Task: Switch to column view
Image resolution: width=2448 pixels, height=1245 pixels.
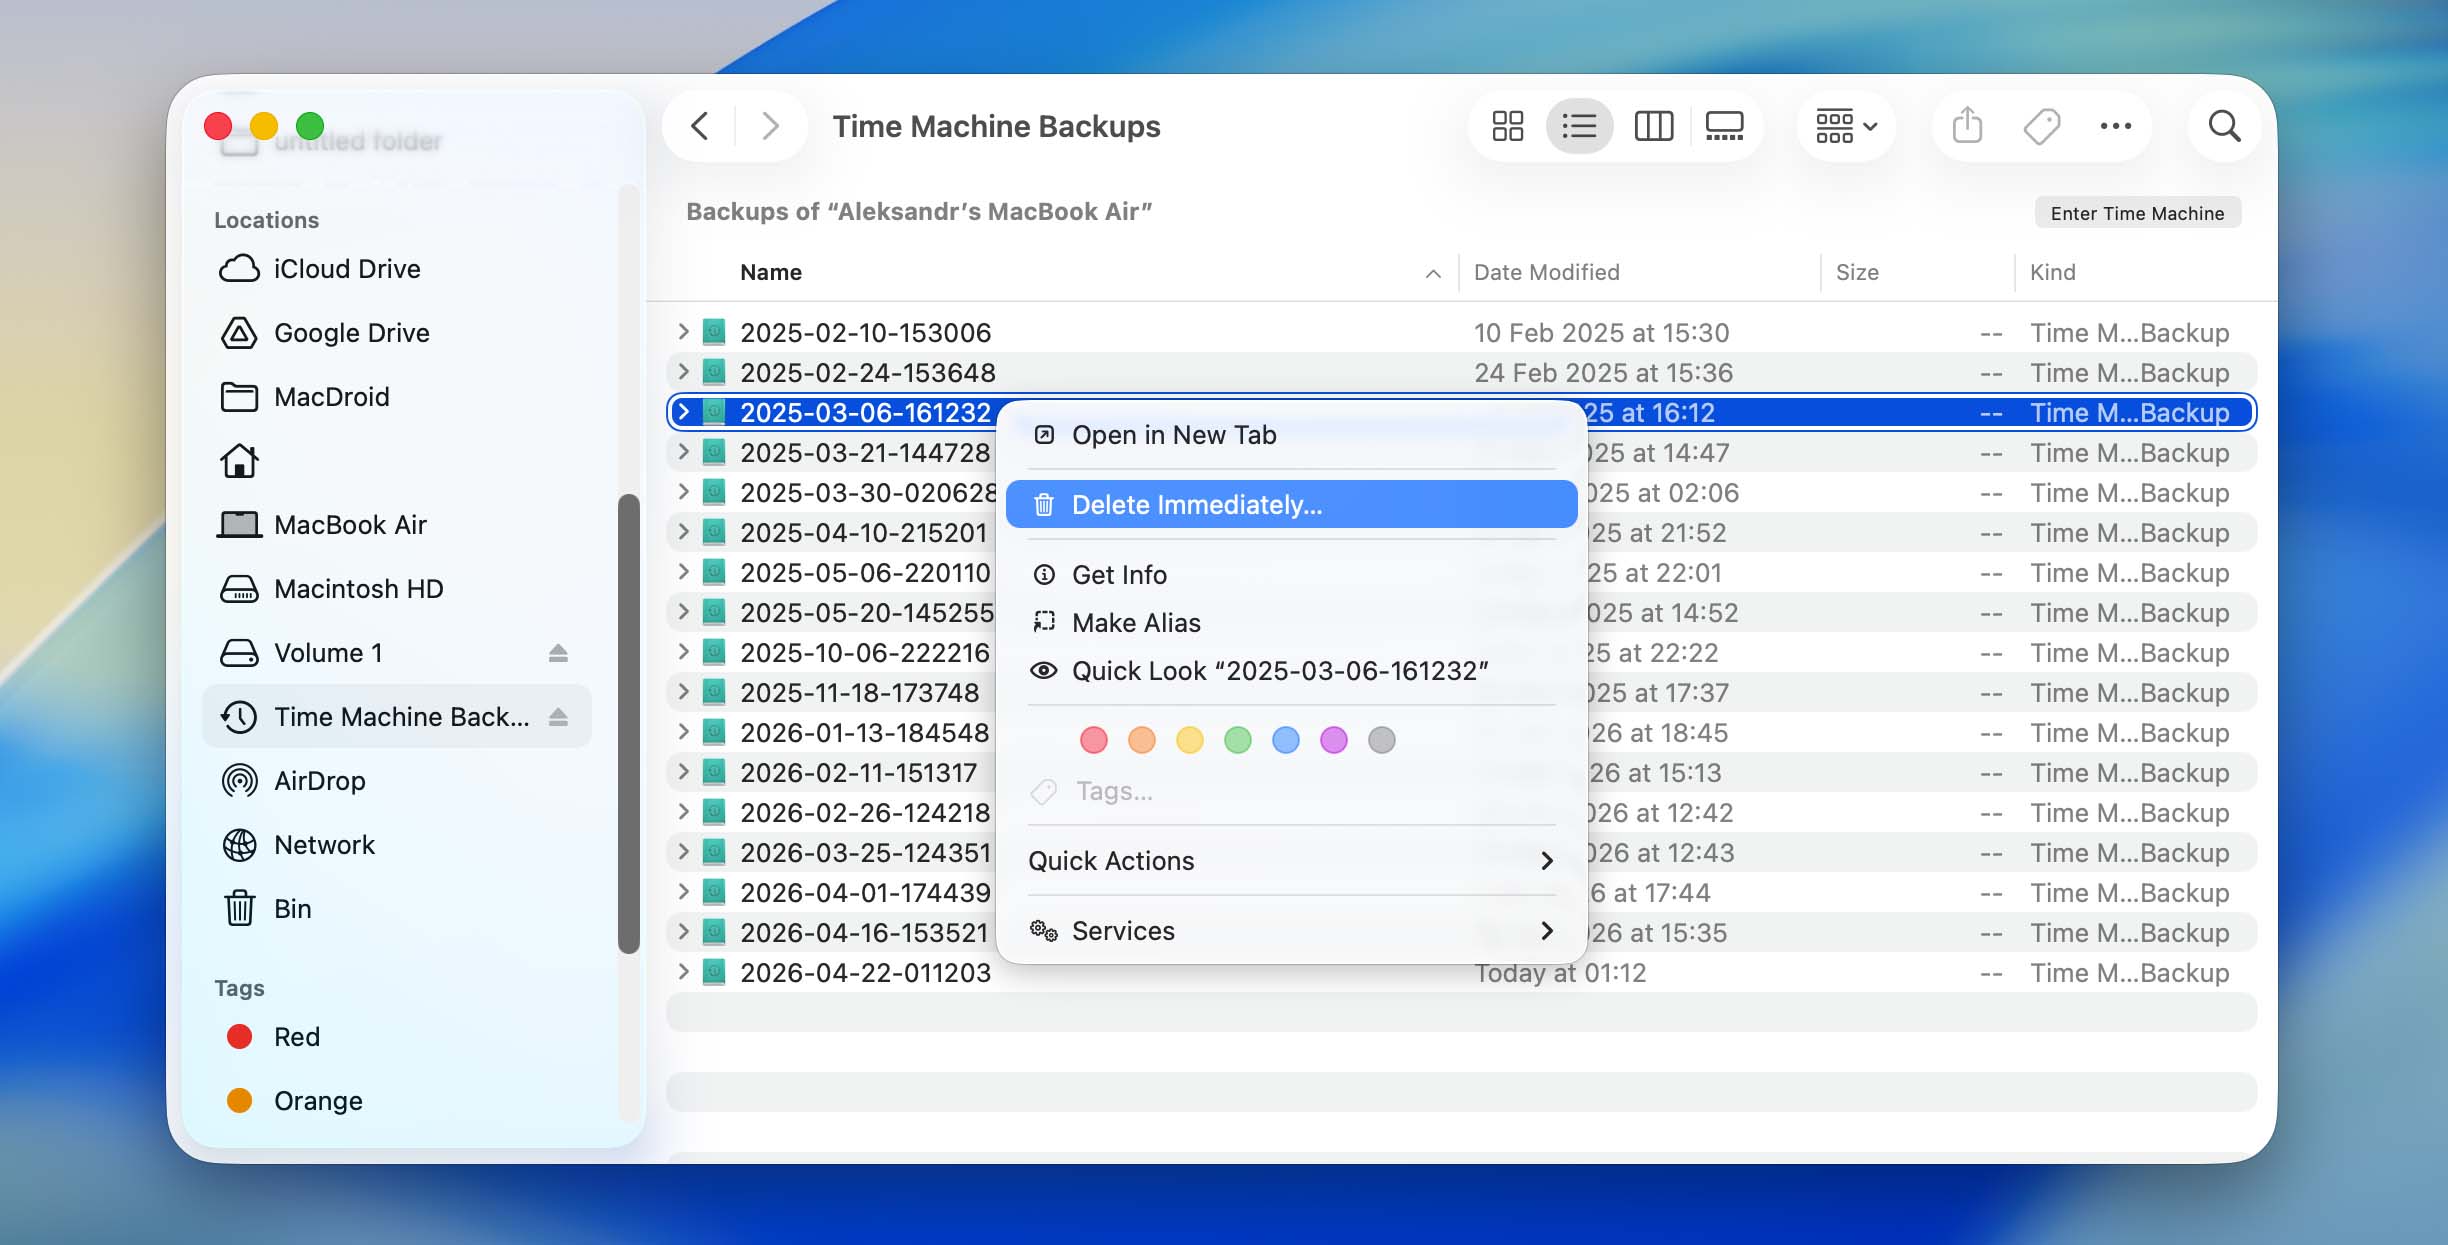Action: [x=1653, y=126]
